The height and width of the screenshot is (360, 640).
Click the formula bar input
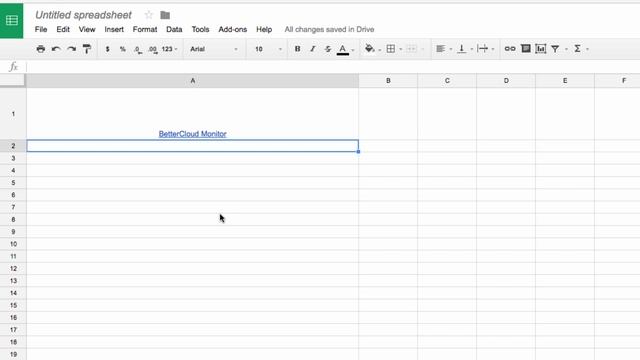333,67
